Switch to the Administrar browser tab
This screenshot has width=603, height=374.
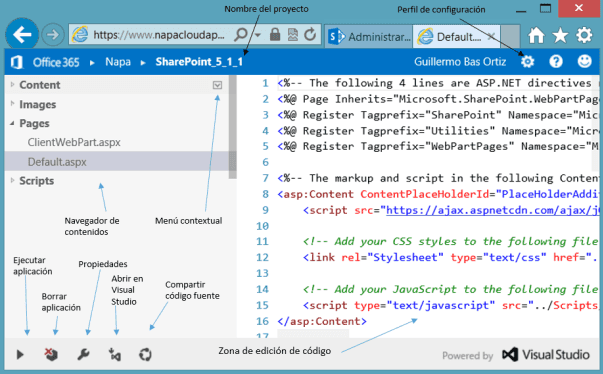[x=368, y=37]
